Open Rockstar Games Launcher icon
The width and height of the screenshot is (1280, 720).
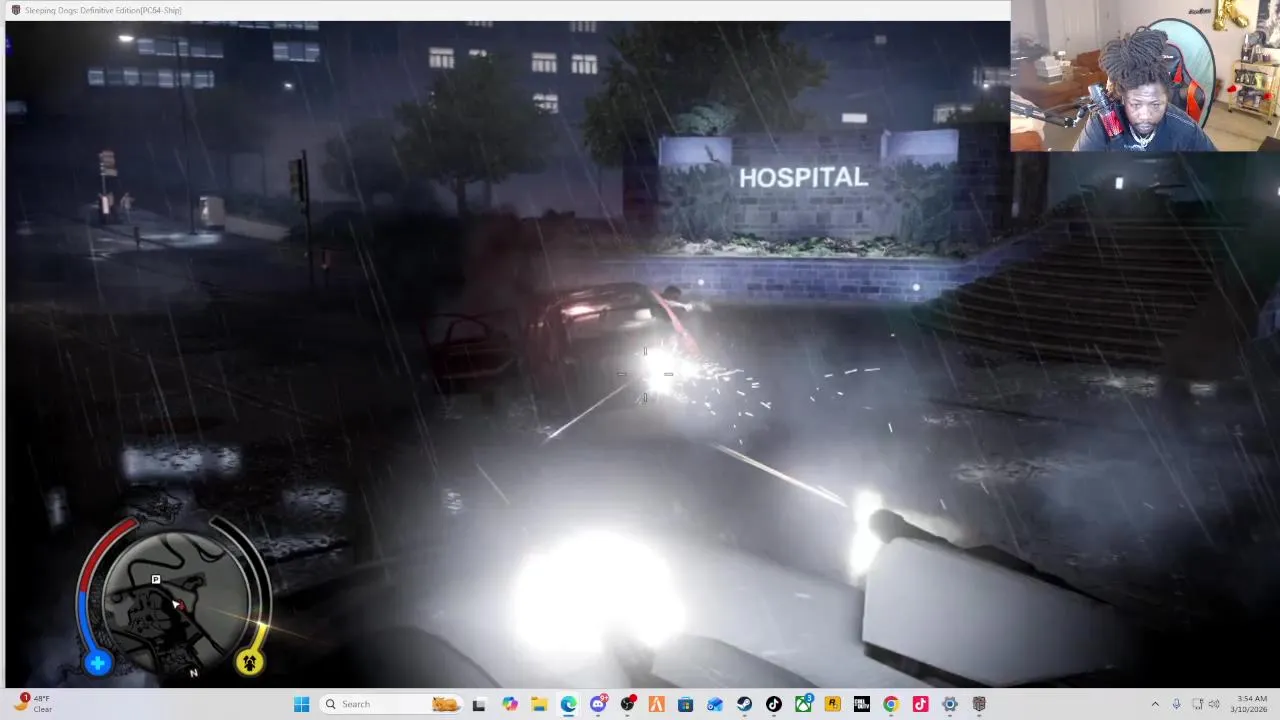[832, 704]
